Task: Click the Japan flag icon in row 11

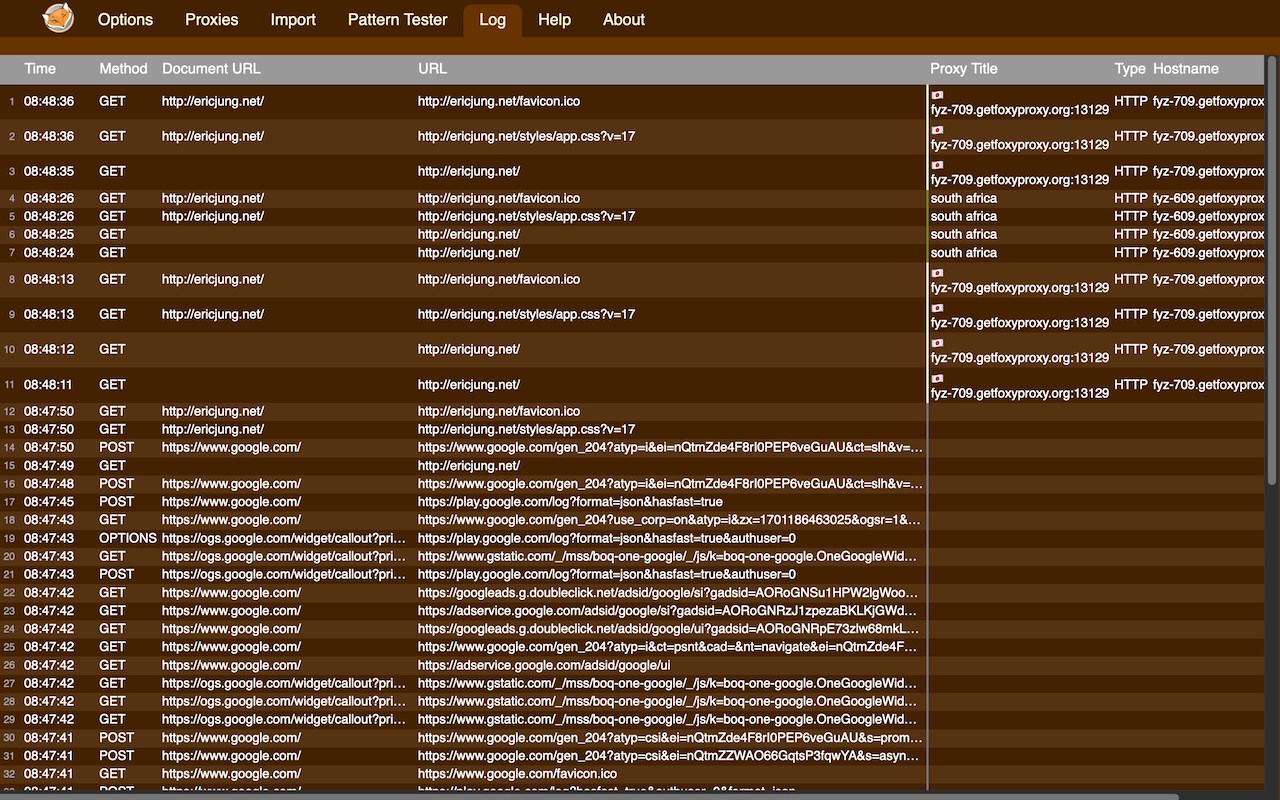Action: (937, 378)
